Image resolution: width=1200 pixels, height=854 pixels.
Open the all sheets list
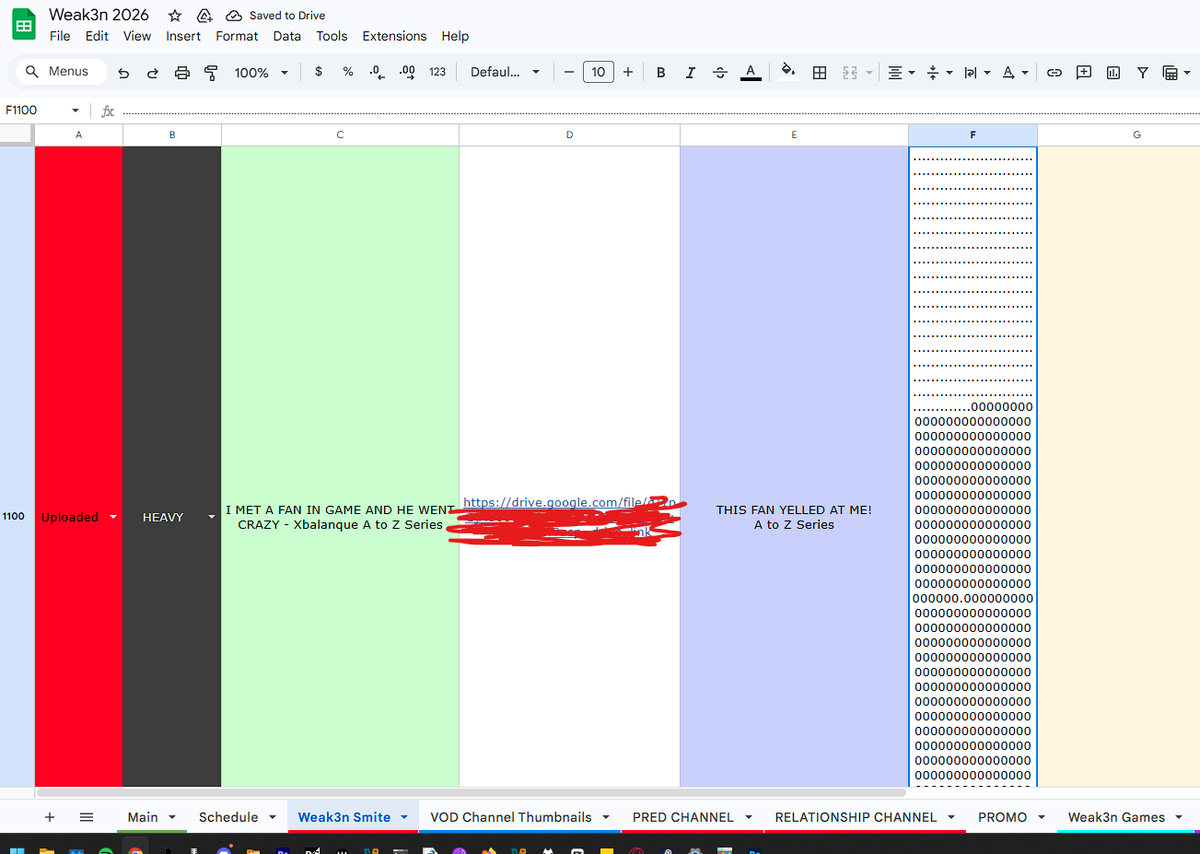(86, 817)
